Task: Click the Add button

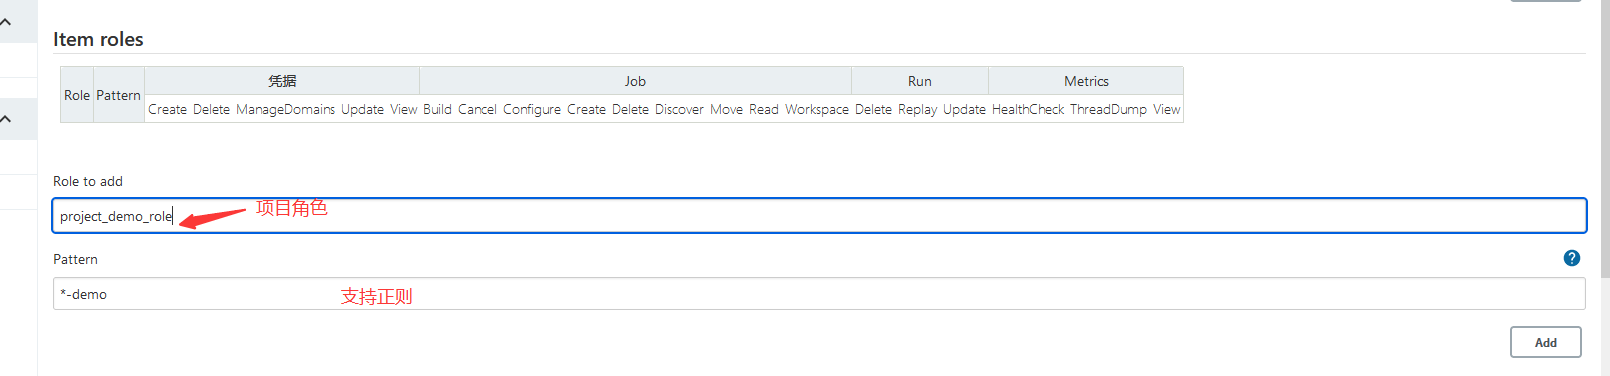Action: coord(1545,342)
